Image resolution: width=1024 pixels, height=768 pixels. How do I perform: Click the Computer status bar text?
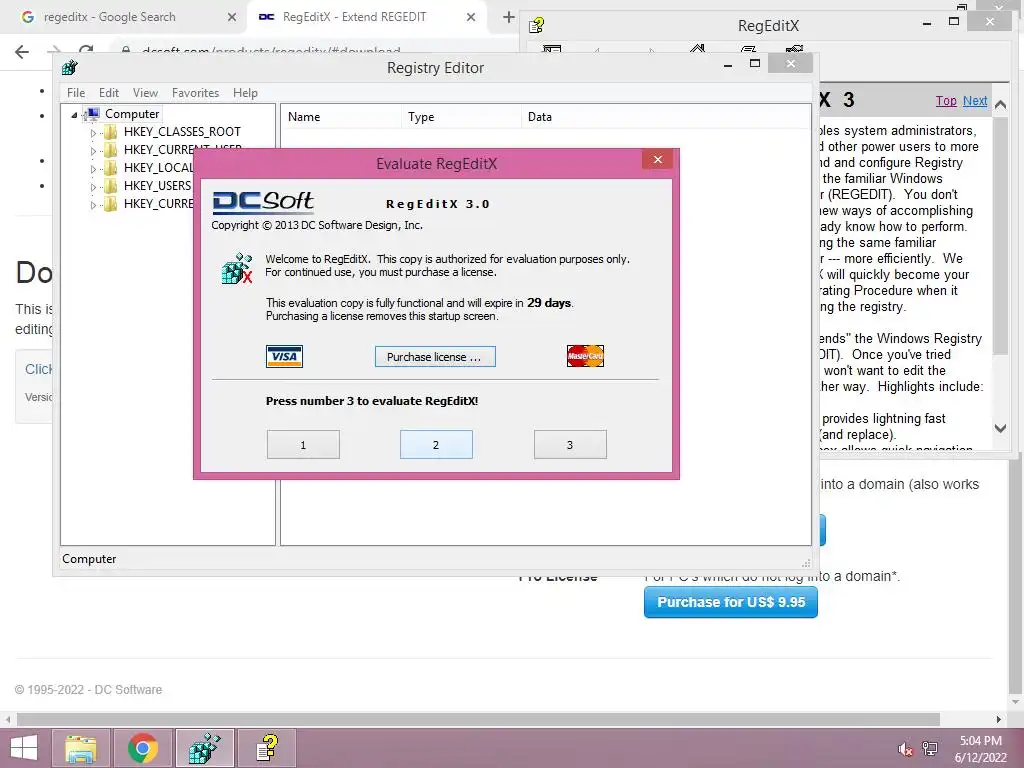pos(89,559)
